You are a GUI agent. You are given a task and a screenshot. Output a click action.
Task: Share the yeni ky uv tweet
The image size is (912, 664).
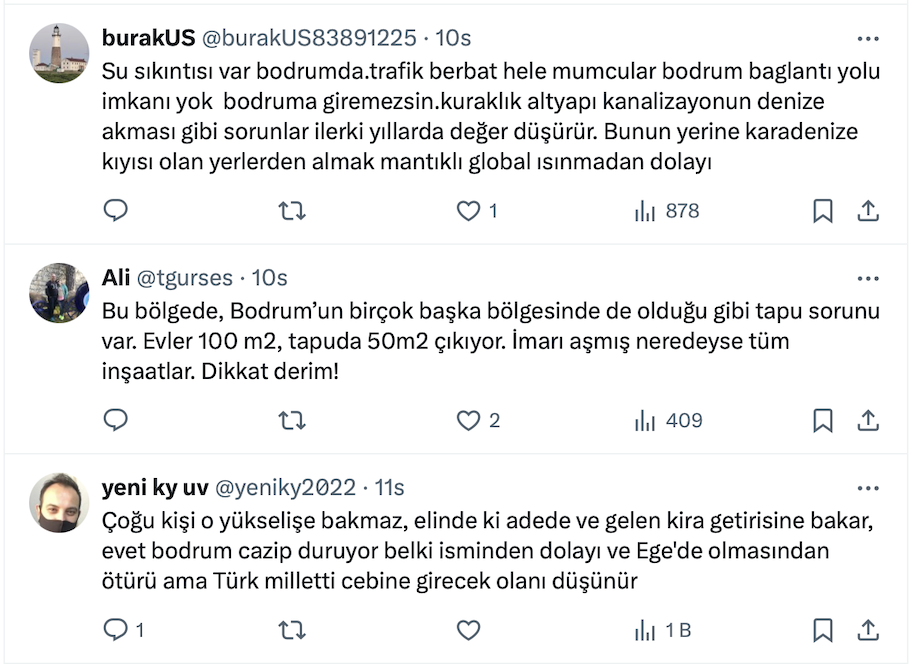(868, 631)
